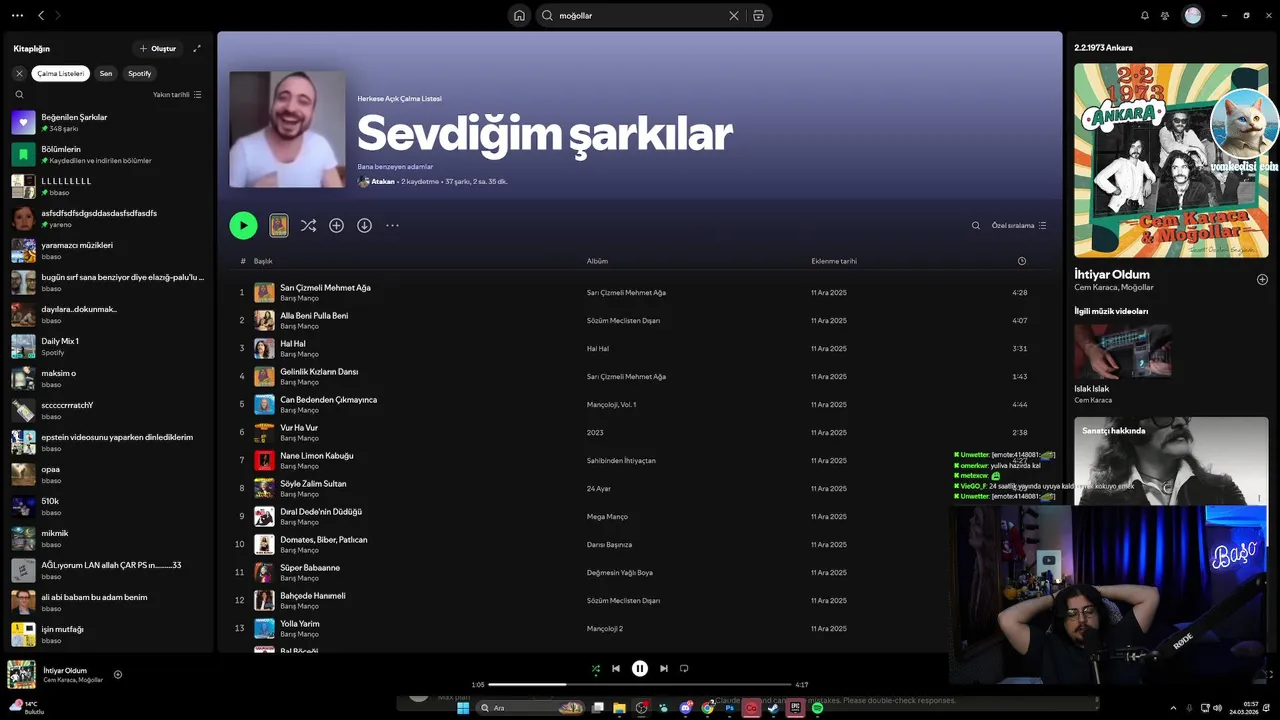Open Atakan playlist owner profile
This screenshot has height=720, width=1280.
click(x=383, y=182)
